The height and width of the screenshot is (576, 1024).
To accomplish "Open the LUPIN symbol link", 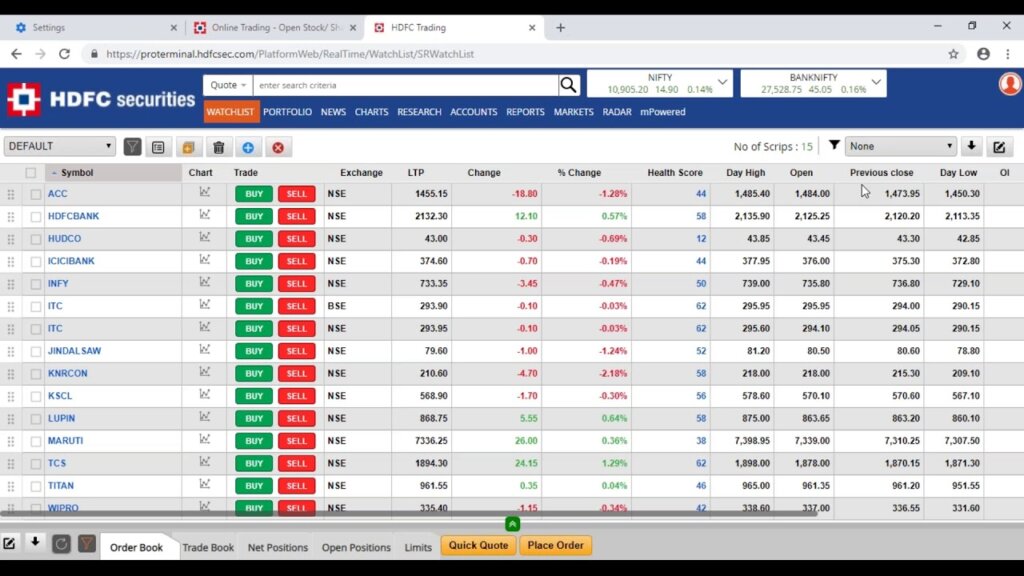I will (x=61, y=419).
